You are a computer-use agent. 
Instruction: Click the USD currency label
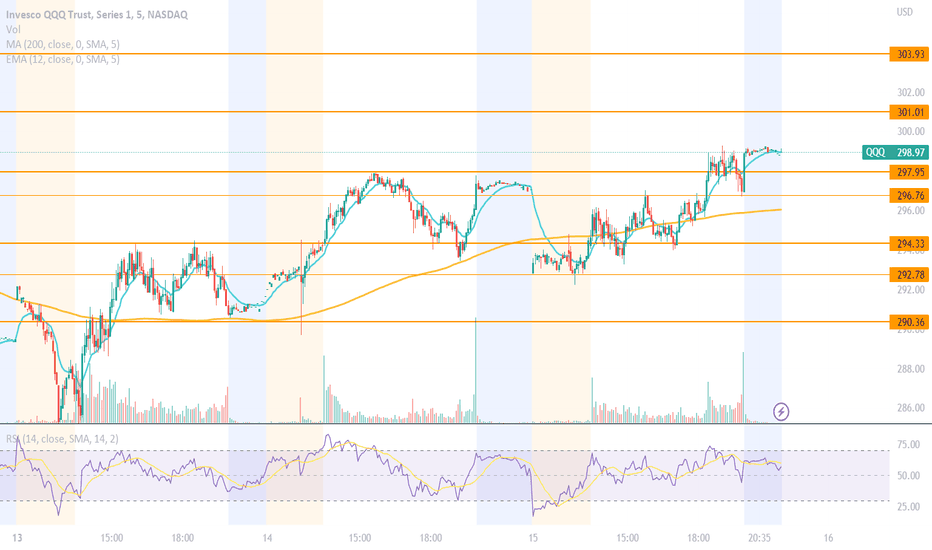pyautogui.click(x=904, y=12)
